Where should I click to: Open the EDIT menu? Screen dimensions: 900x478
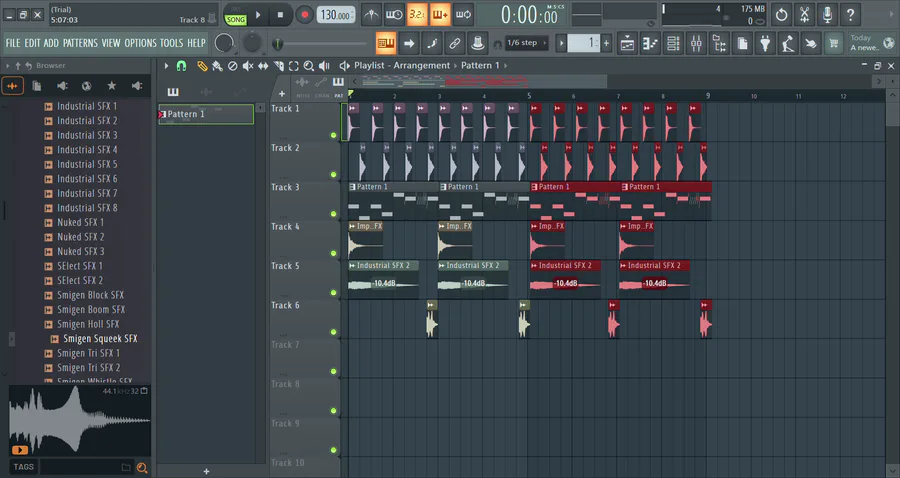32,43
